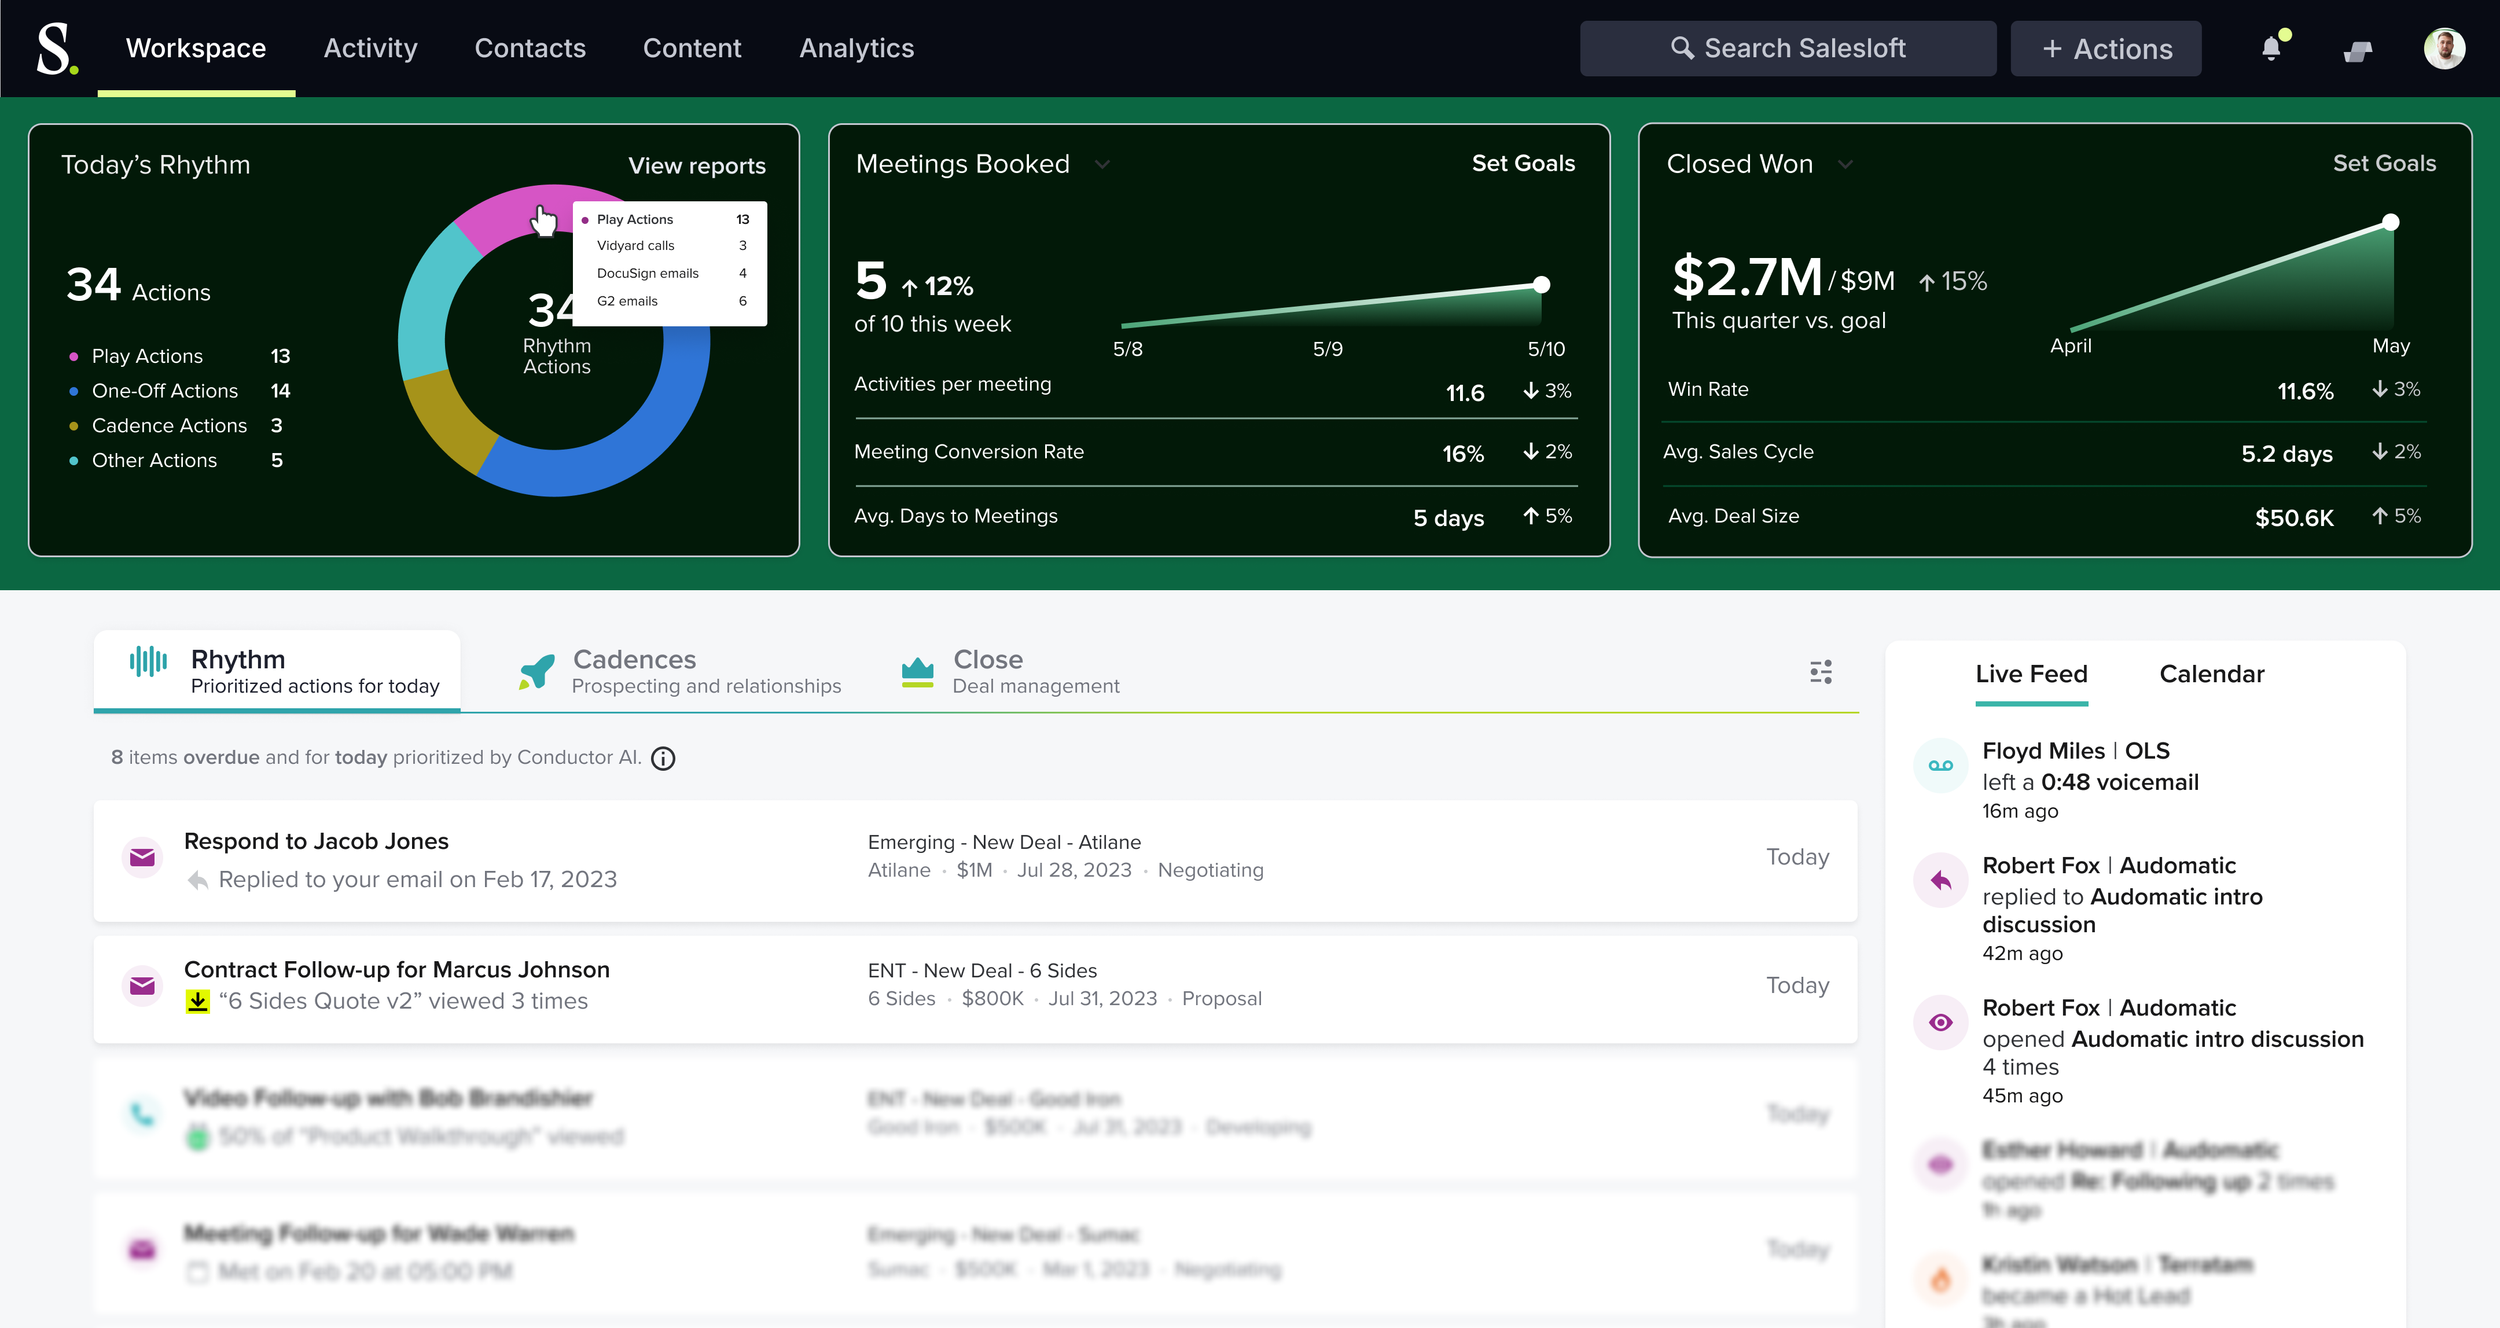Click voicemail icon for Floyd Miles
The height and width of the screenshot is (1328, 2500).
pyautogui.click(x=1940, y=766)
